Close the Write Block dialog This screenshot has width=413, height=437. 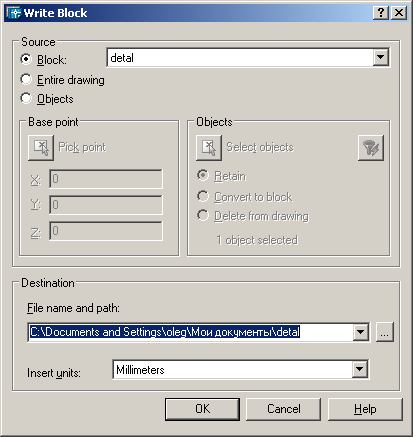399,13
